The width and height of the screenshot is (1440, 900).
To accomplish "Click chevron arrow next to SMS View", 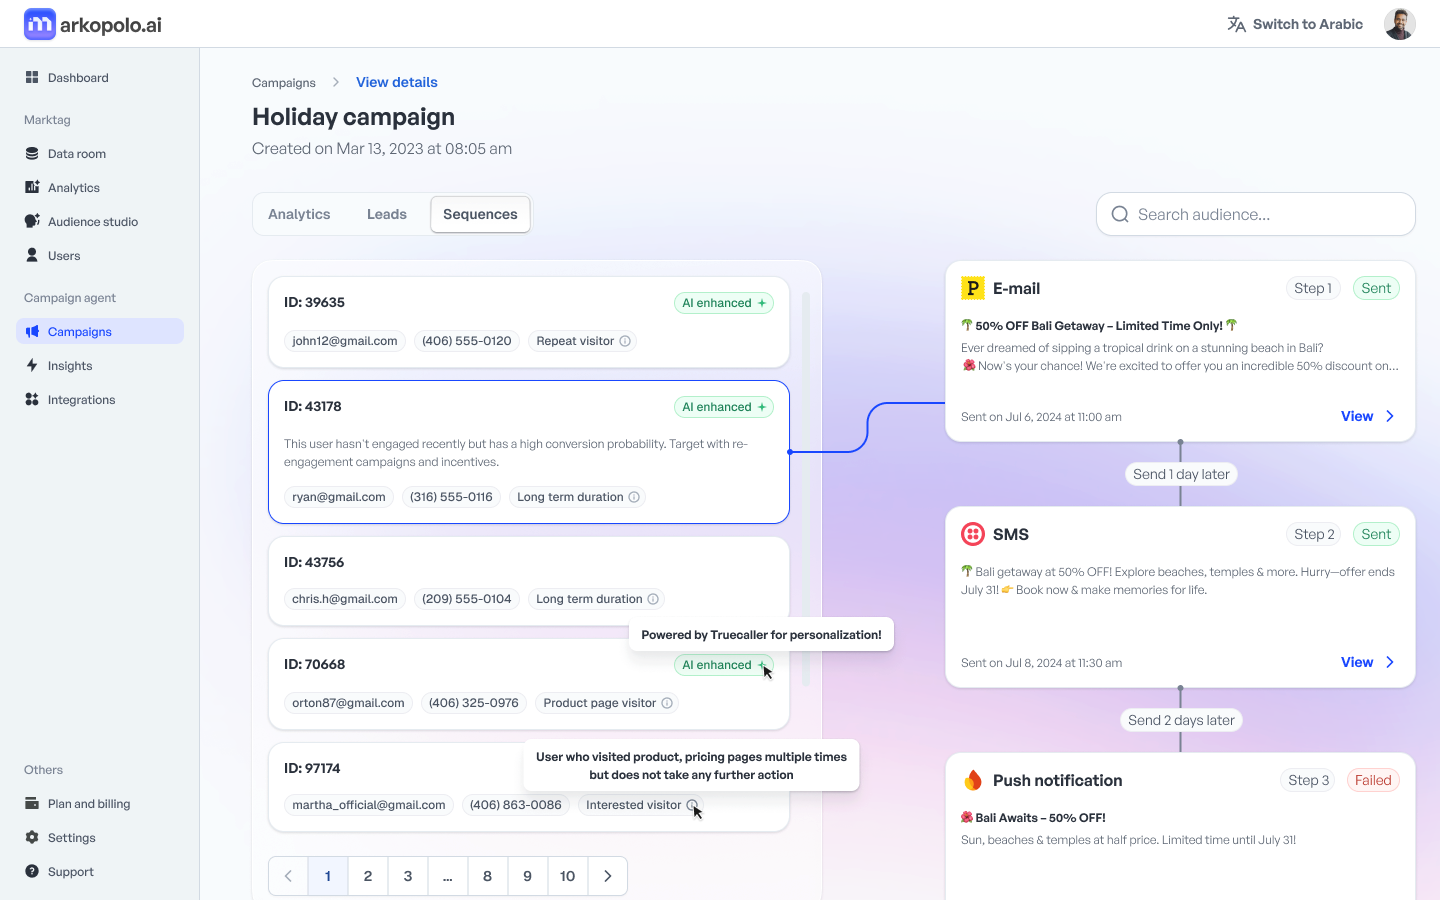I will (x=1390, y=662).
